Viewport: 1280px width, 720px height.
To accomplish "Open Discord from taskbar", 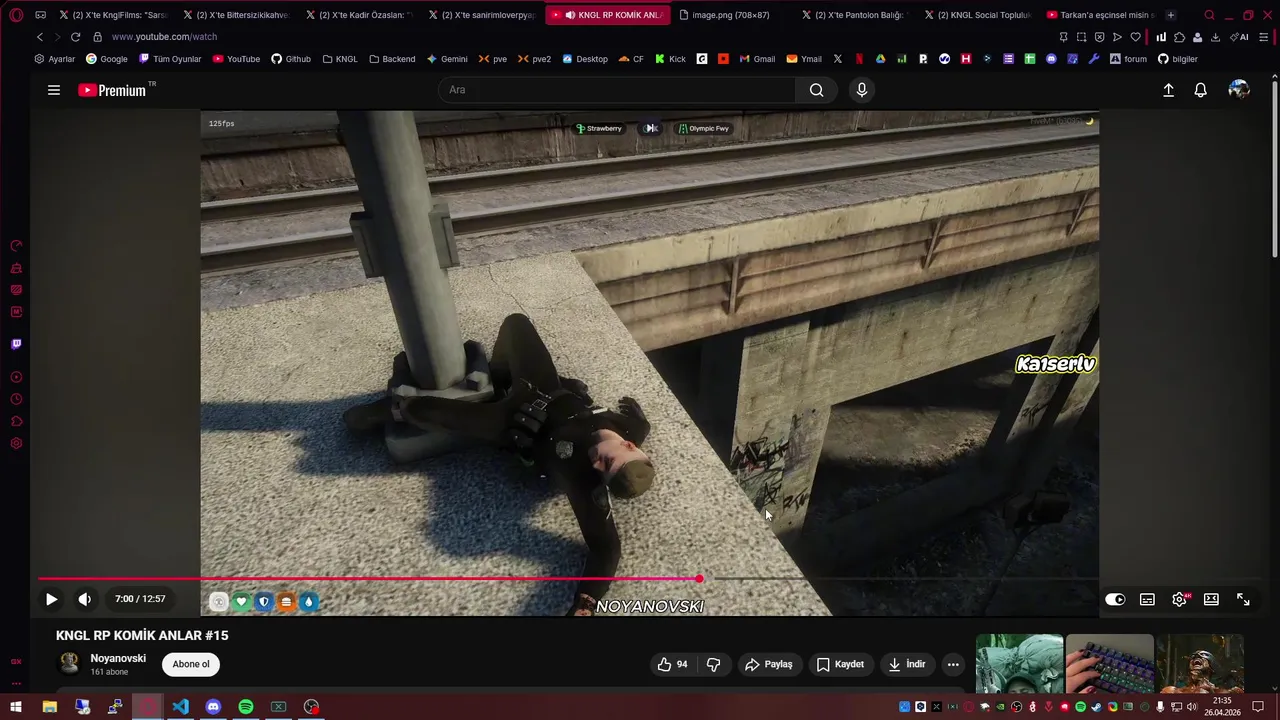I will point(213,707).
